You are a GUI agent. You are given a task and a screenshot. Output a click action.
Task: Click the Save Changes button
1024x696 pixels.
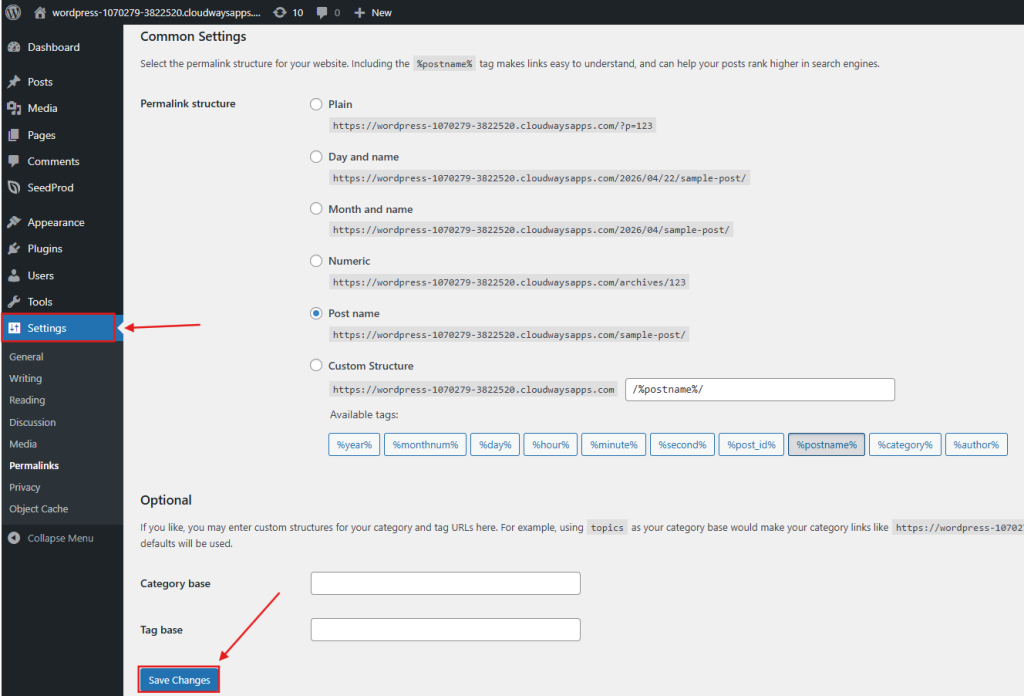(x=179, y=680)
